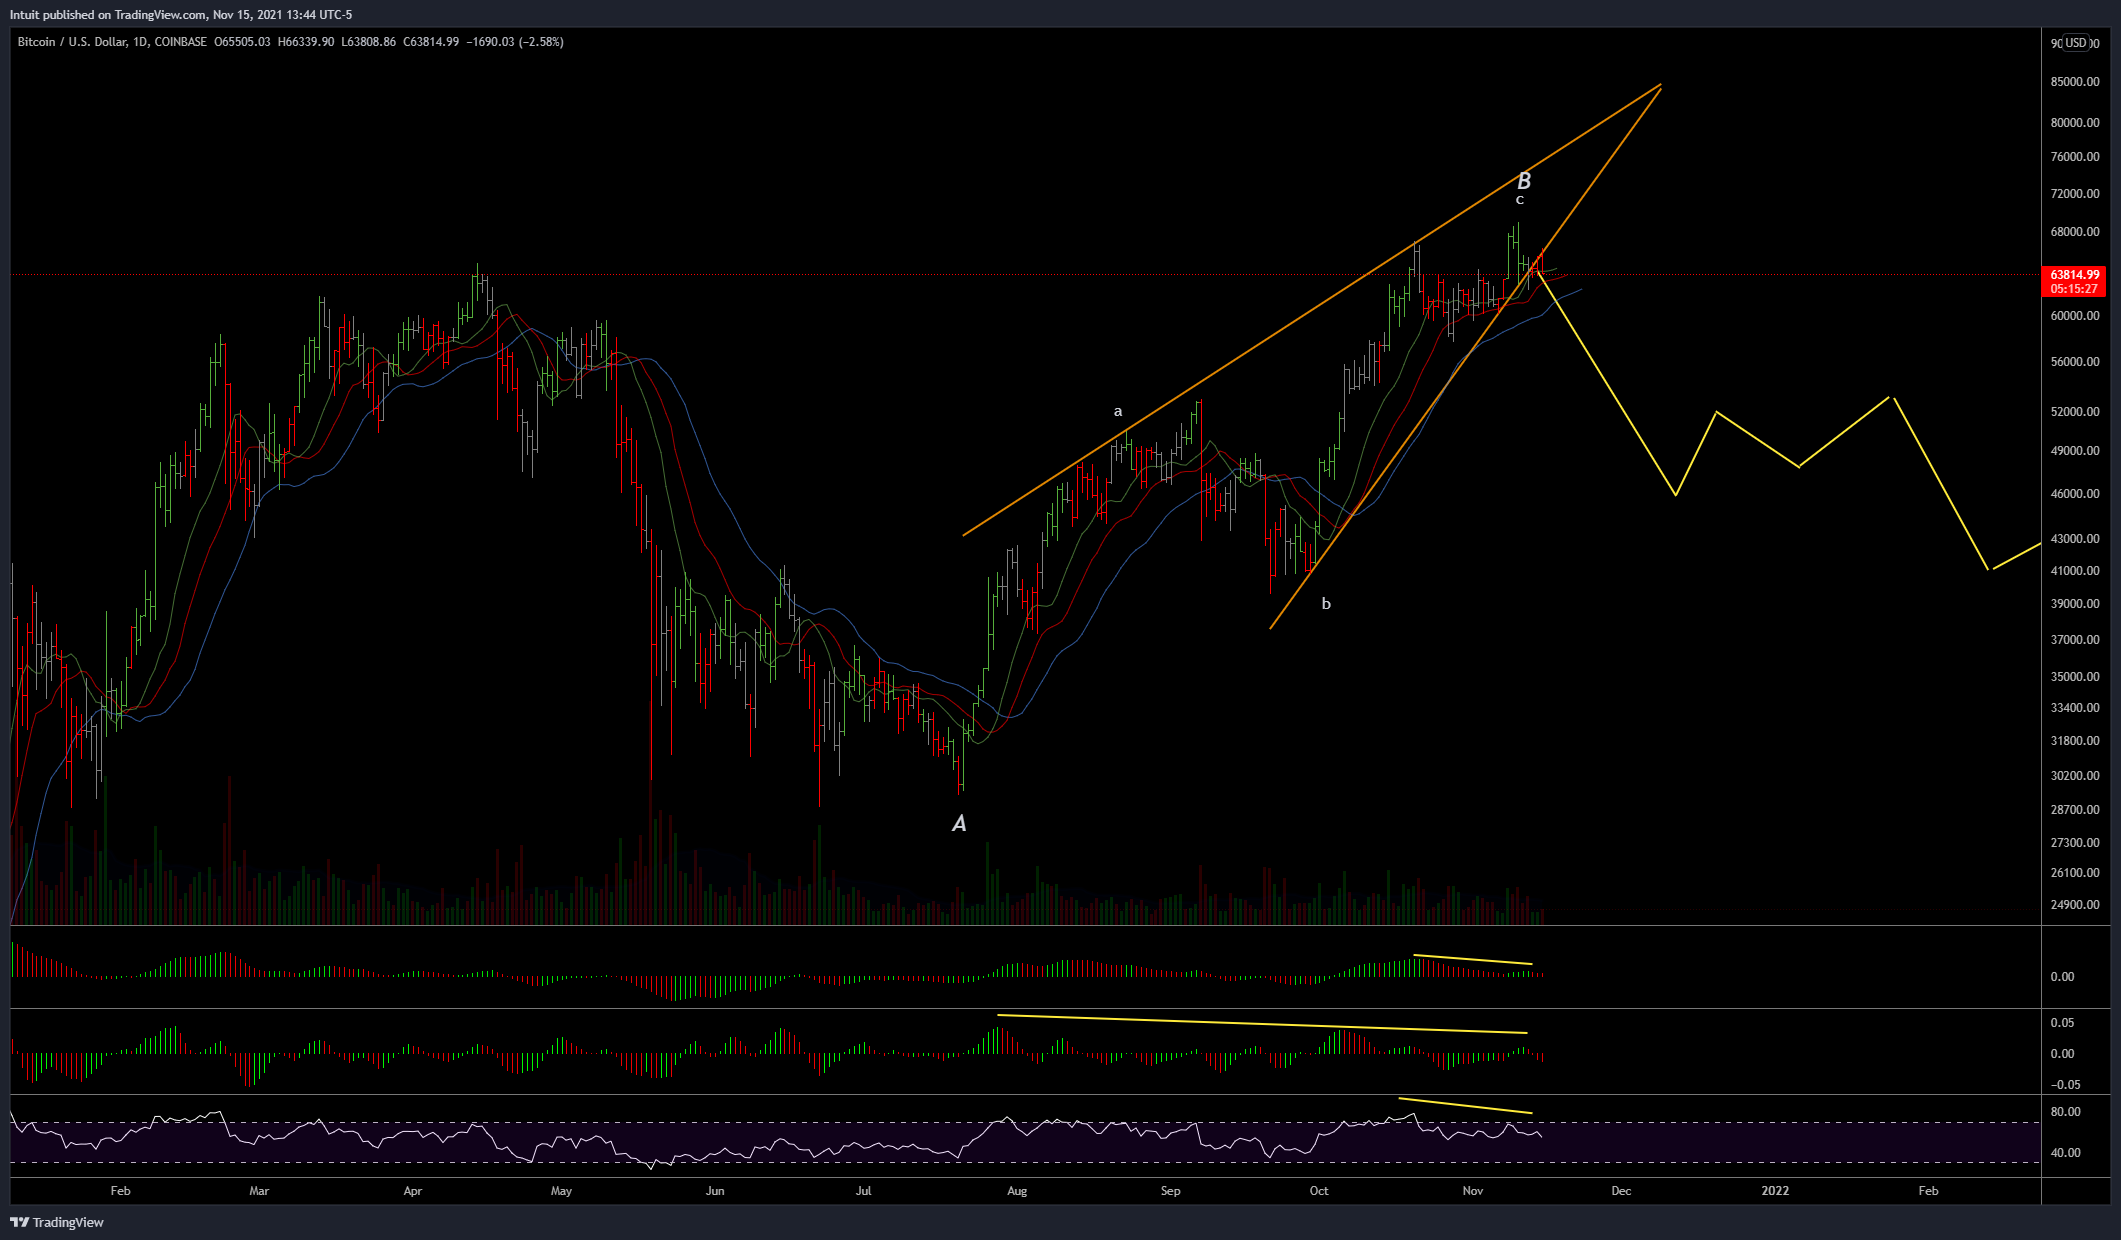Click the Oct label on time axis
The height and width of the screenshot is (1240, 2121).
1319,1191
